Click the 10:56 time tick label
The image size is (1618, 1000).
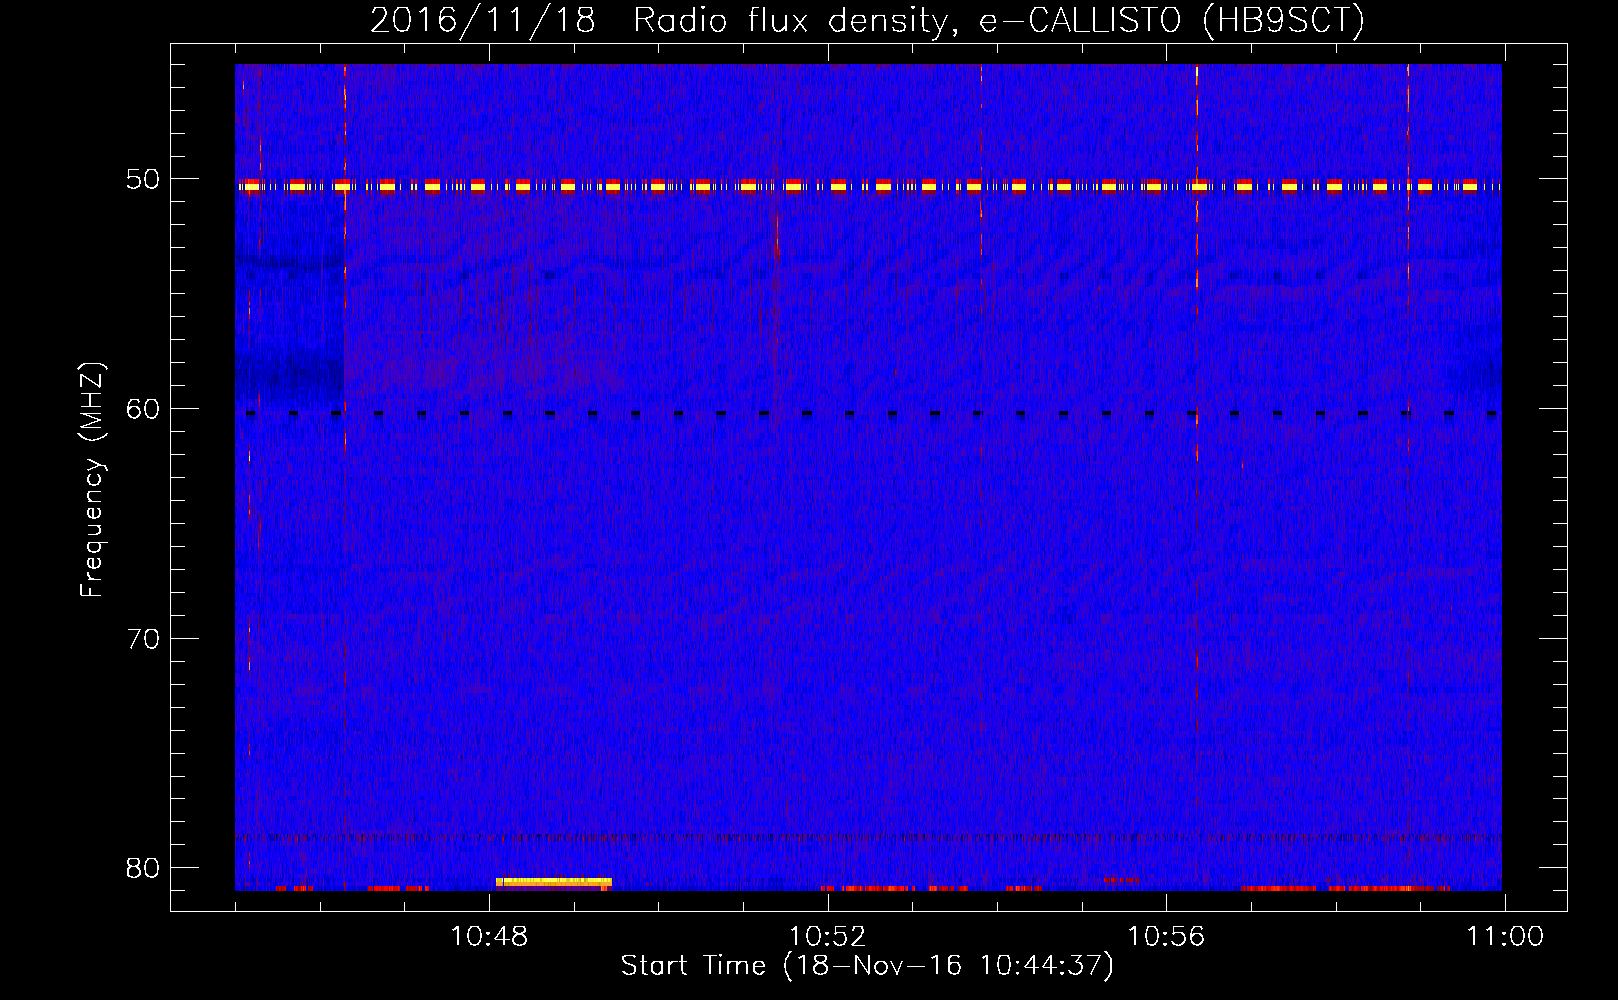(x=1166, y=937)
